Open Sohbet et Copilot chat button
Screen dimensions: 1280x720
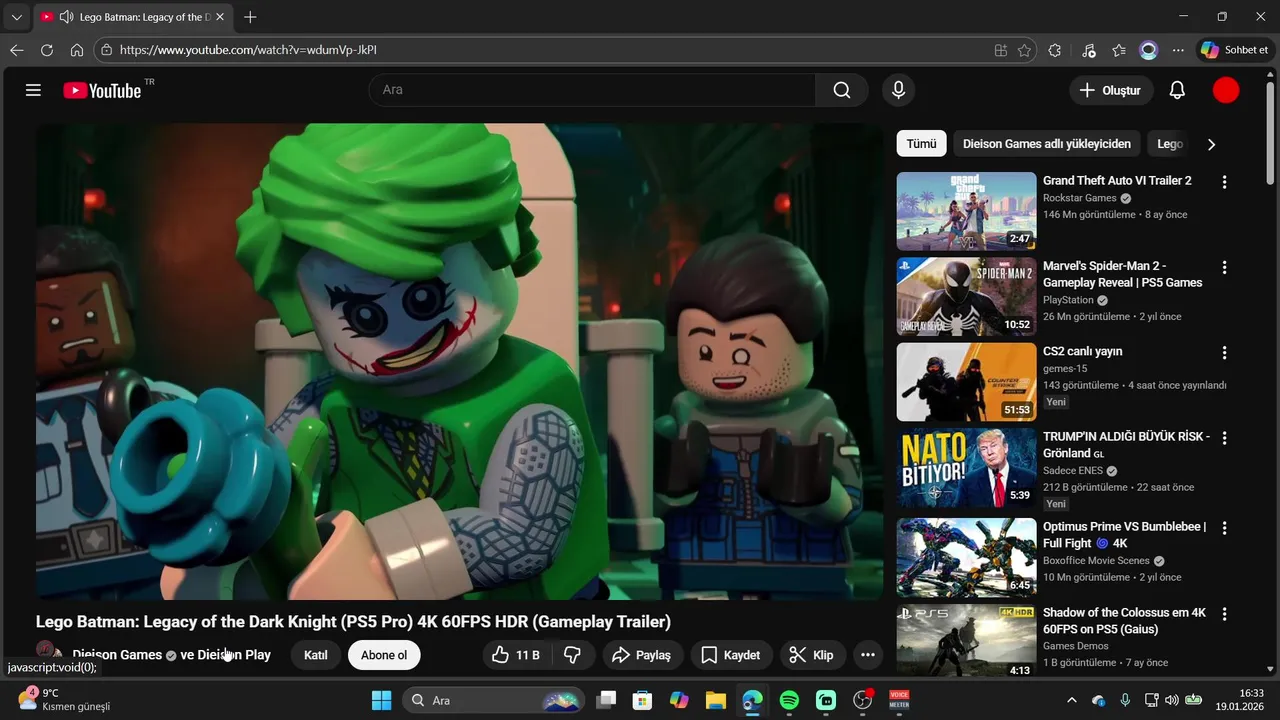[x=1234, y=50]
